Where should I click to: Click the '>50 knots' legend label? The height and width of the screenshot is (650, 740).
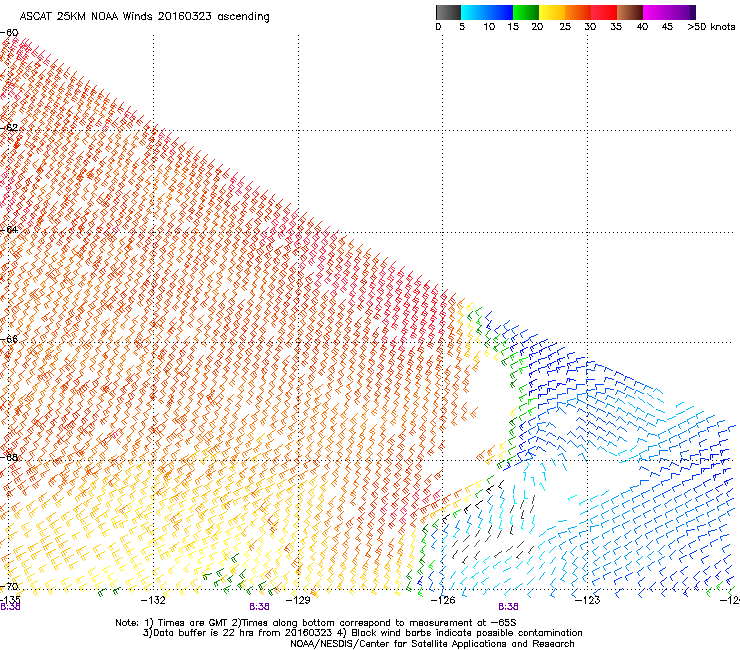711,27
